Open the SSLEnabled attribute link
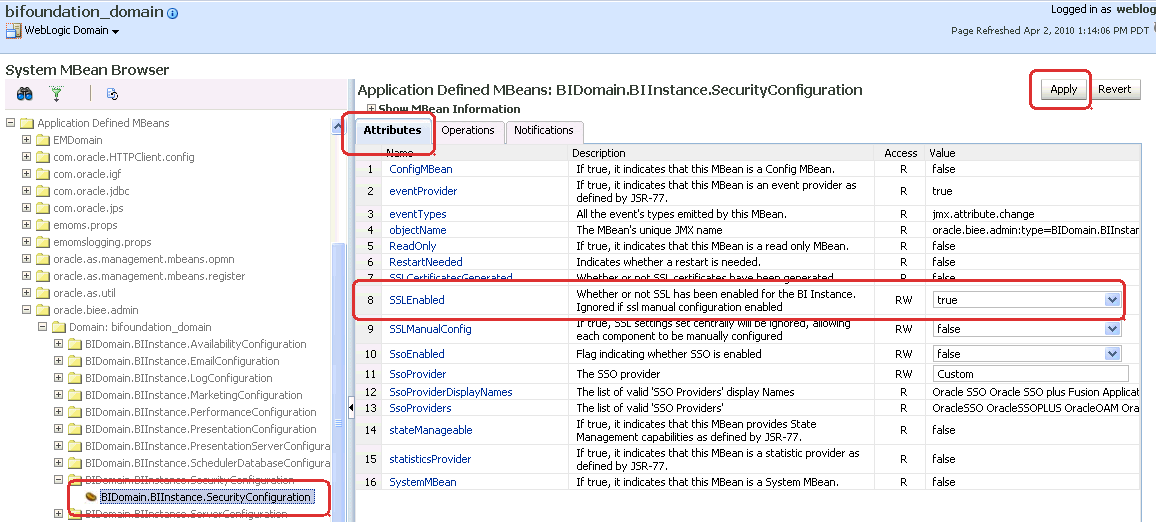1156x522 pixels. pyautogui.click(x=417, y=300)
